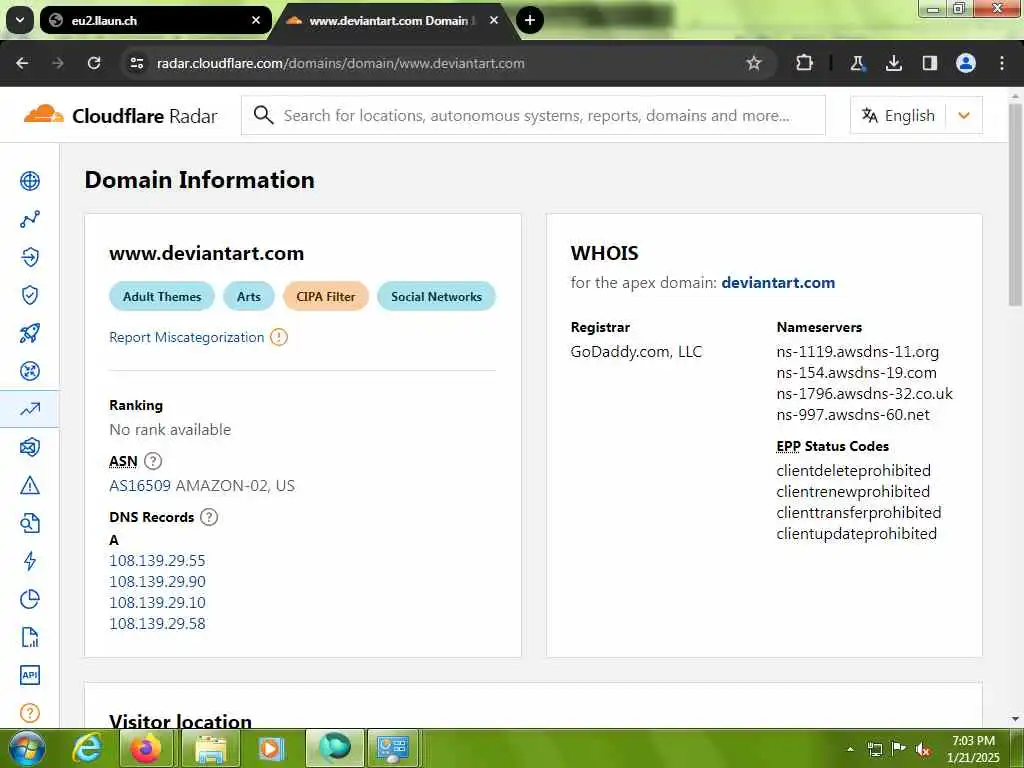Click the page vertical scrollbar thumb
Image resolution: width=1024 pixels, height=768 pixels.
click(x=1015, y=202)
